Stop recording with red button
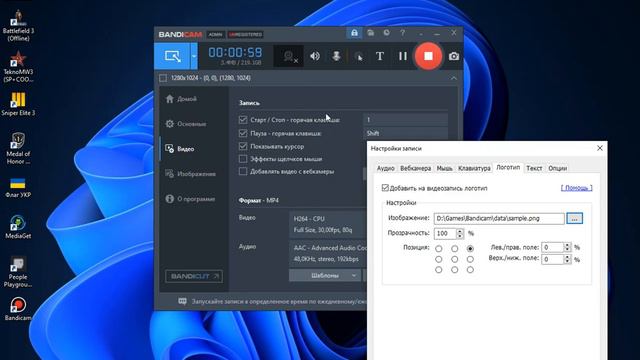The image size is (640, 360). (x=428, y=56)
